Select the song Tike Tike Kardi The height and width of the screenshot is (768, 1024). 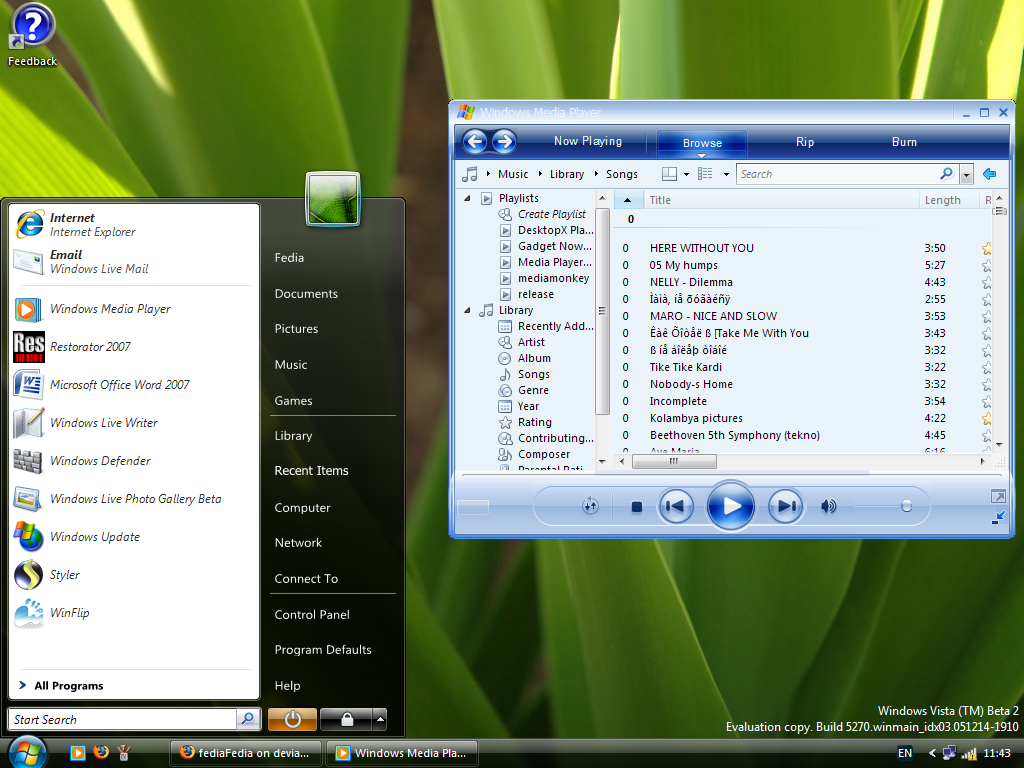pos(685,367)
